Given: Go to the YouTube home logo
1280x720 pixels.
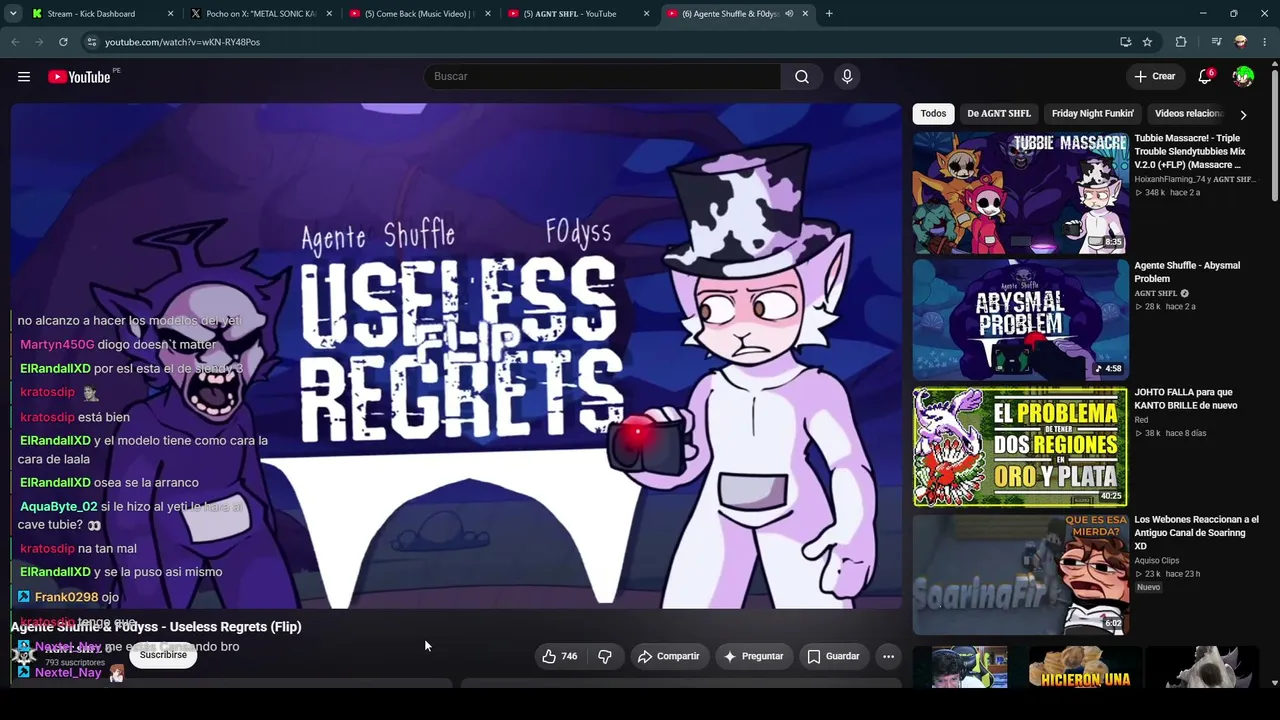Looking at the screenshot, I should pos(79,77).
